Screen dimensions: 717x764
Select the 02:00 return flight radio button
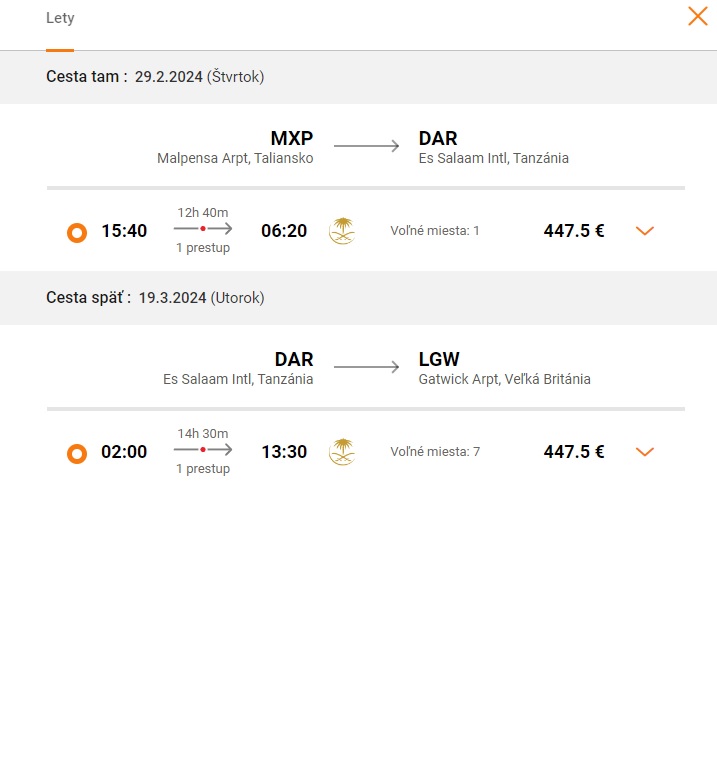tap(77, 454)
